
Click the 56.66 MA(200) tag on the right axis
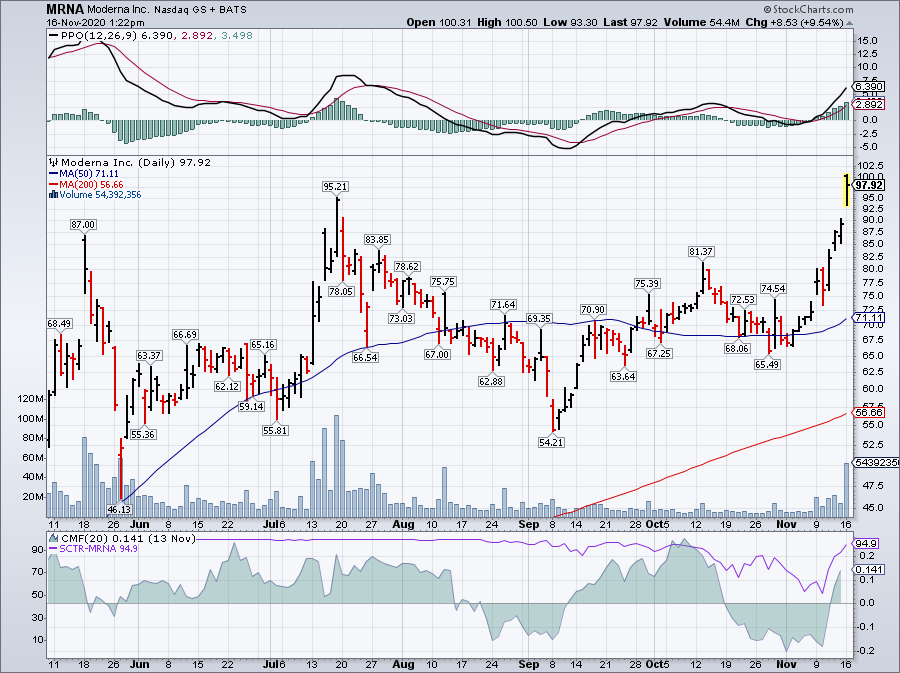click(869, 413)
